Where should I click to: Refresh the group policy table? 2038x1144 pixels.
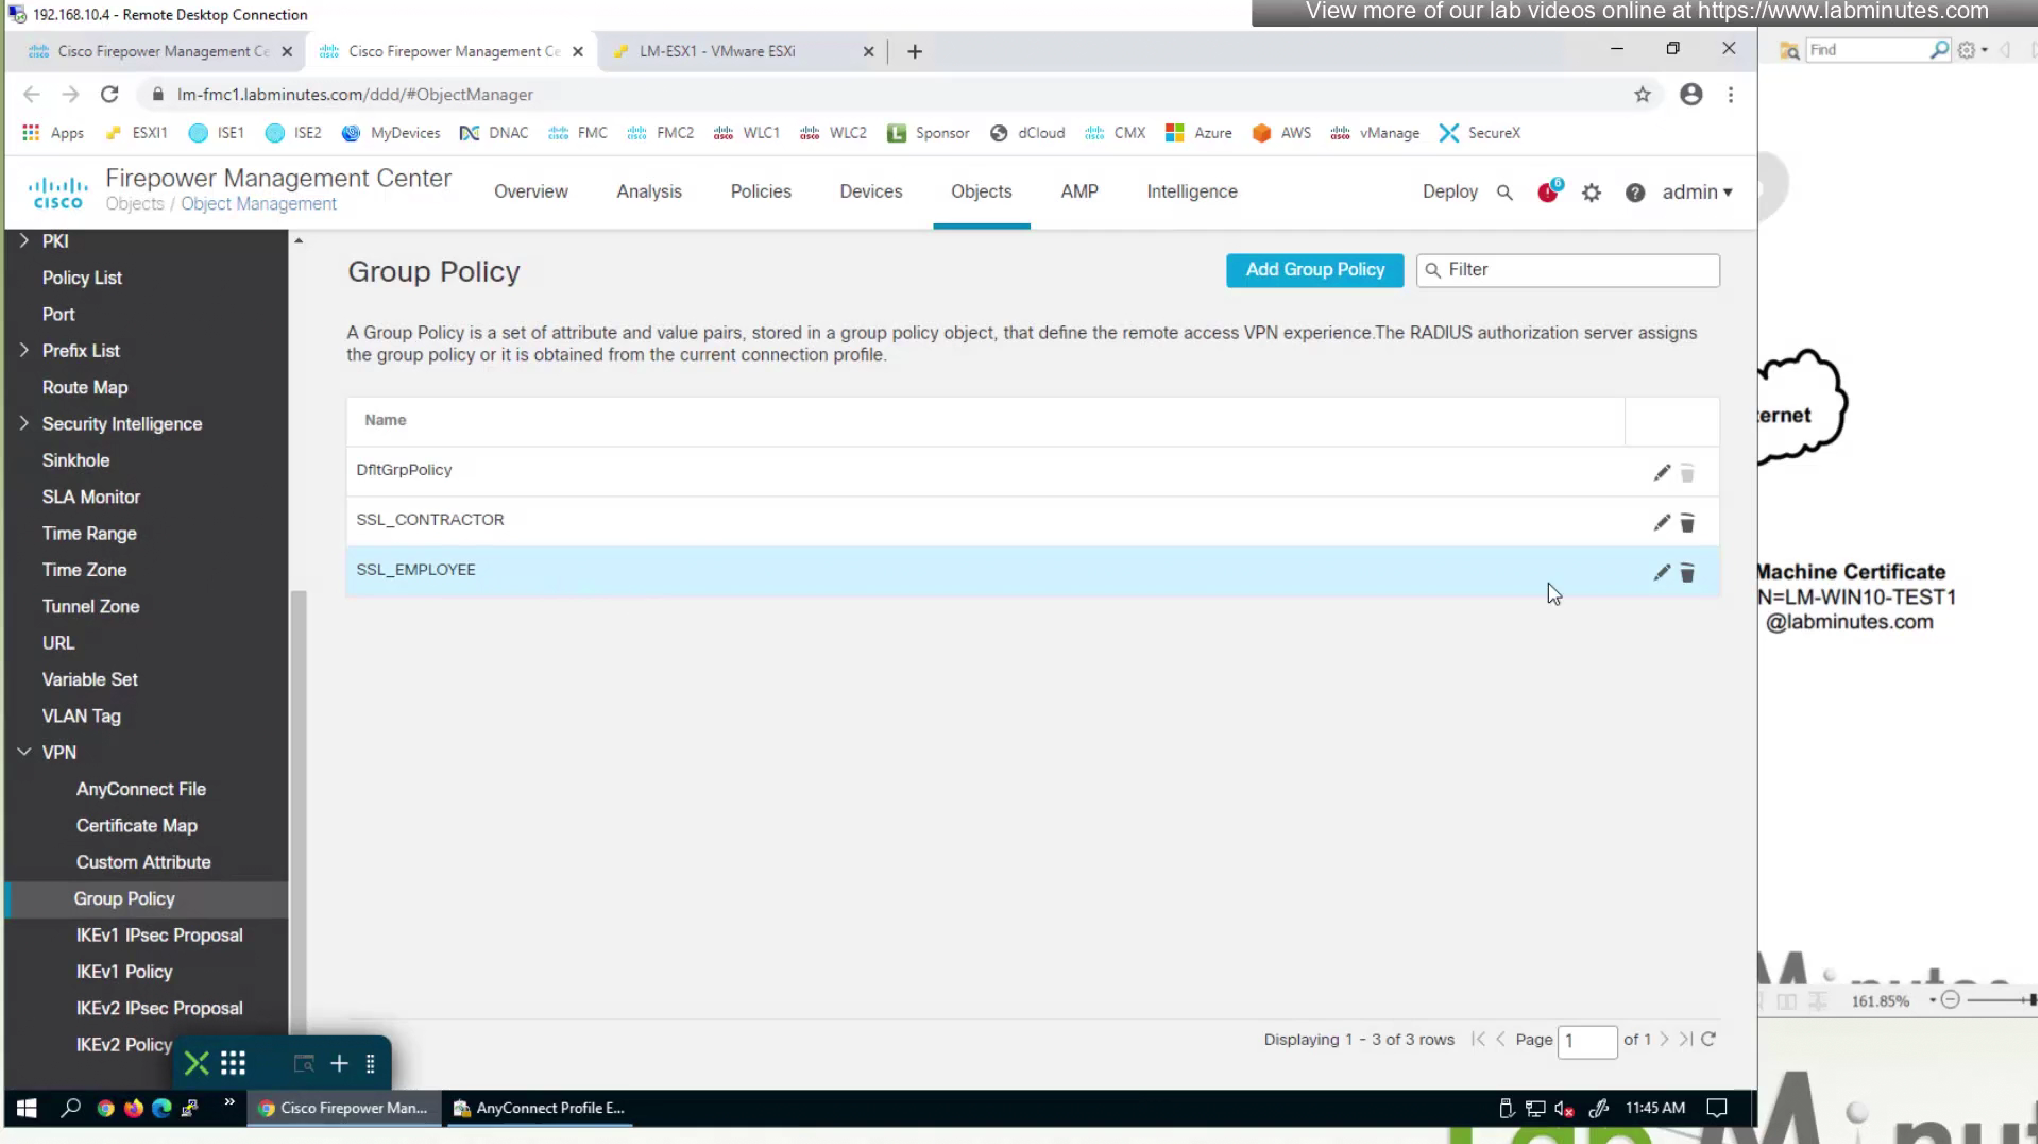(x=1709, y=1039)
